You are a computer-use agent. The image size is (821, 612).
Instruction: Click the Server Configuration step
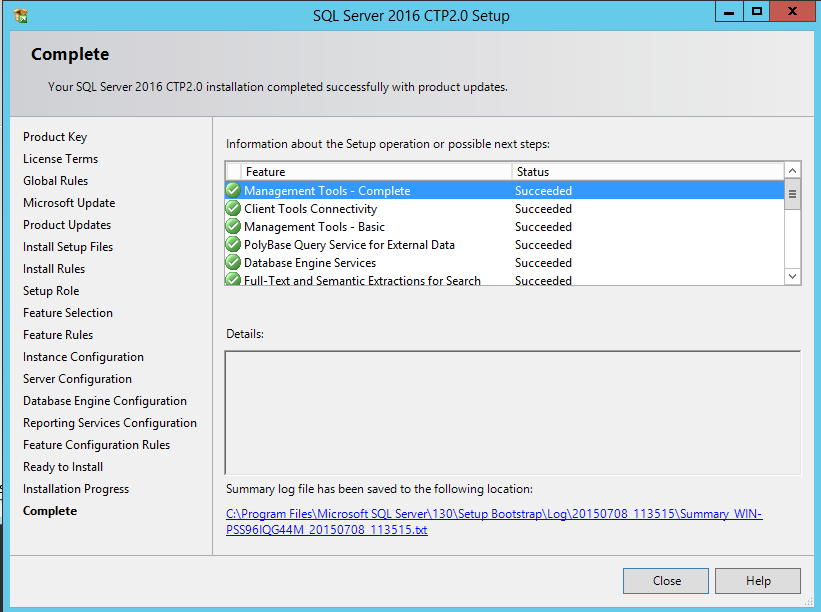coord(77,379)
